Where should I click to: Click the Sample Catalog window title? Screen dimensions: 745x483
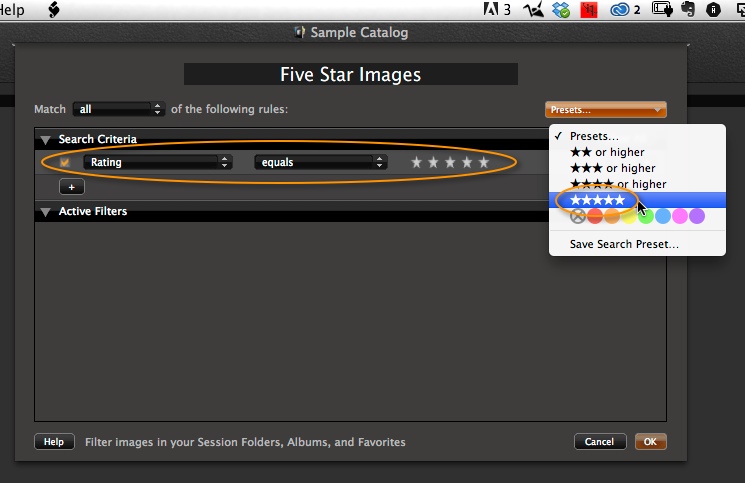click(359, 32)
